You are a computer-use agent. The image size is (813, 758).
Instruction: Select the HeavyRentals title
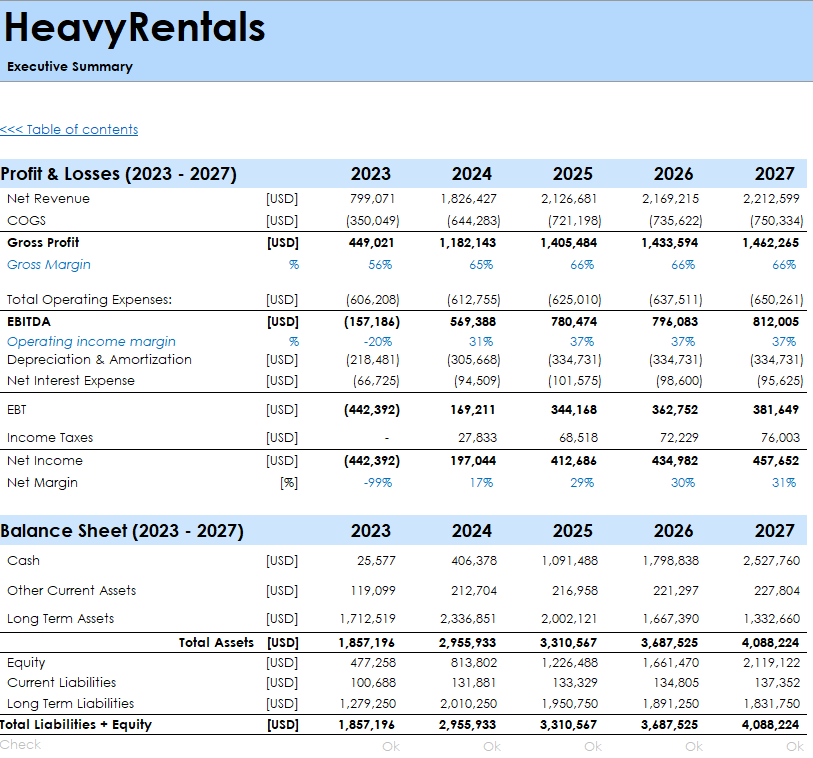(135, 27)
